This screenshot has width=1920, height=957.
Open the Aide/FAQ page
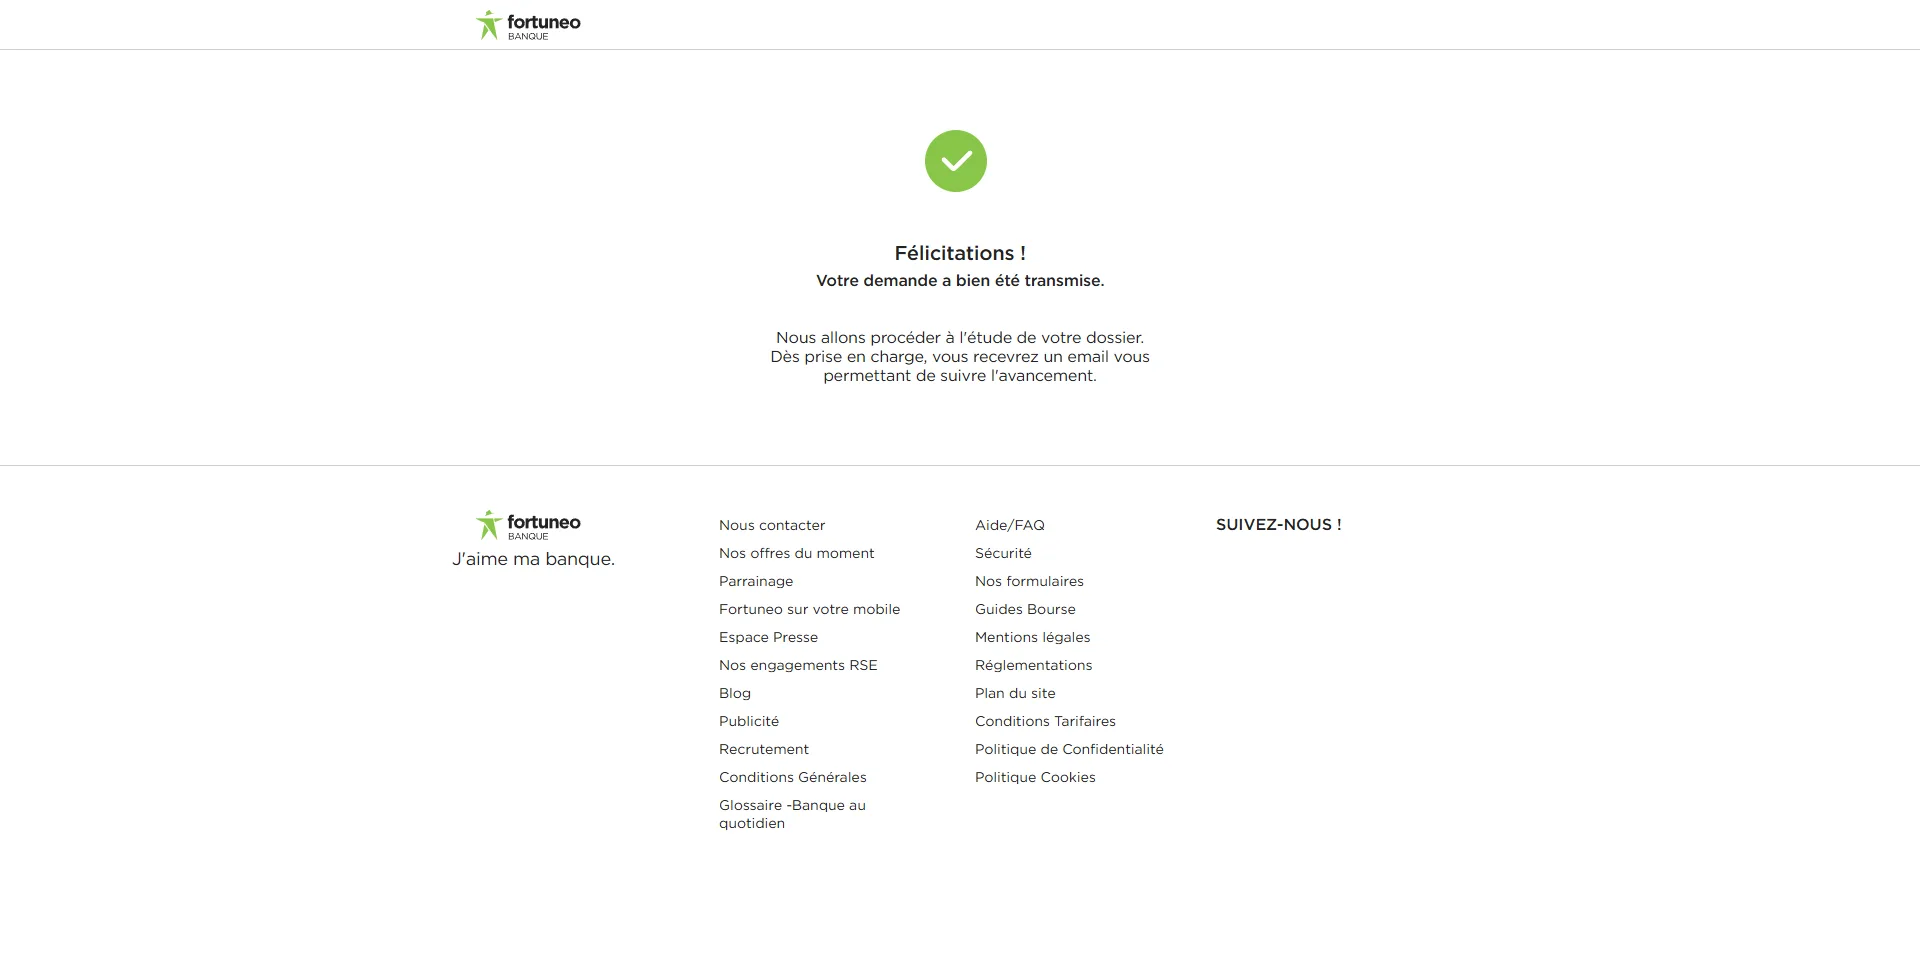pos(1010,525)
